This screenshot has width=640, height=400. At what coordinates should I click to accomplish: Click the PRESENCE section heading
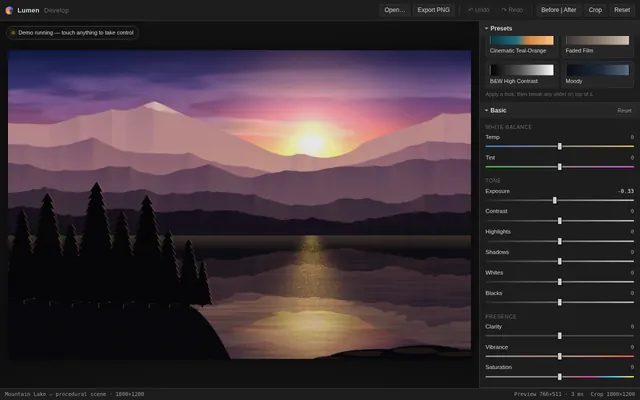(500, 316)
